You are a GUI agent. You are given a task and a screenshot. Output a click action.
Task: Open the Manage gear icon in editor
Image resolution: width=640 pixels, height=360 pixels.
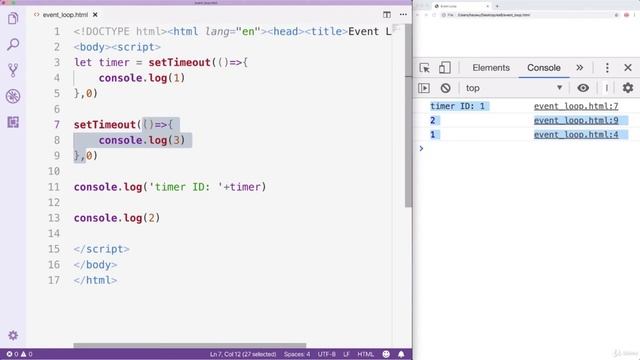[x=13, y=336]
